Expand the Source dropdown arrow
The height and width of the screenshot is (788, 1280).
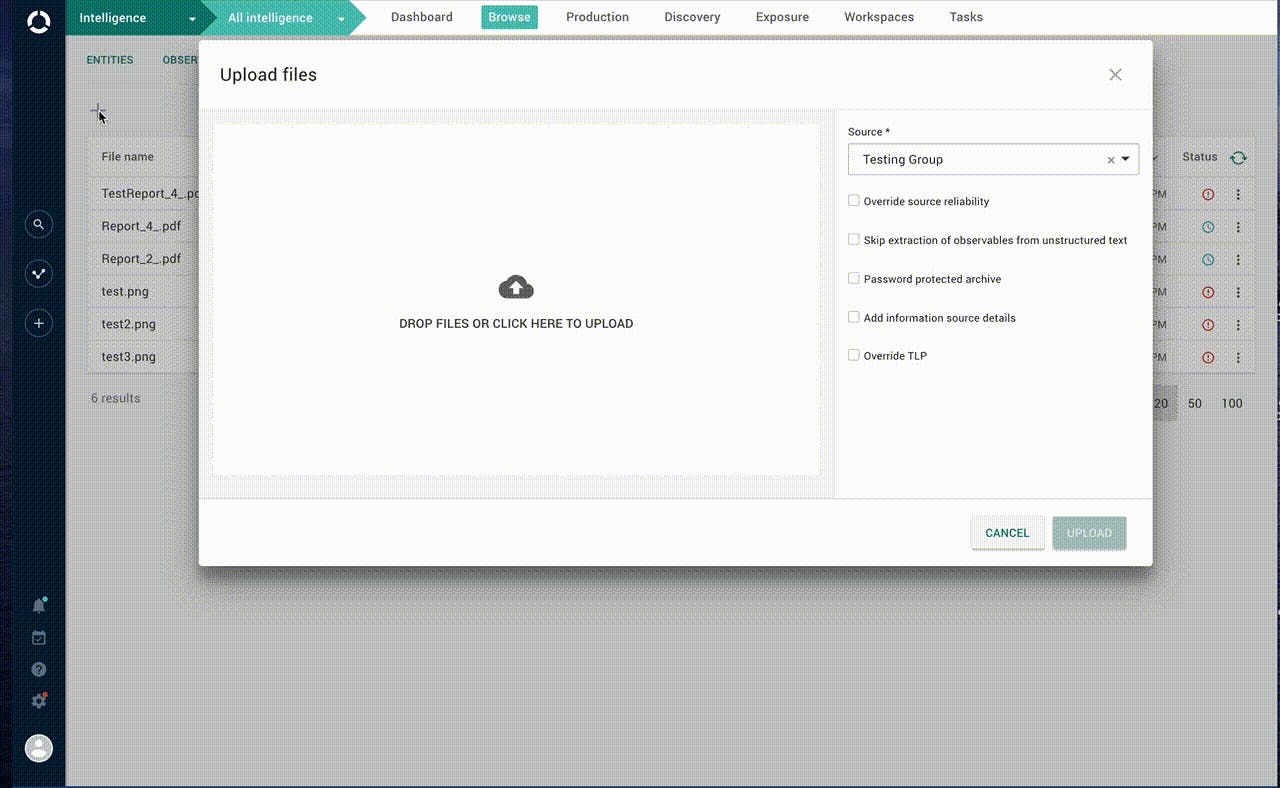coord(1126,159)
